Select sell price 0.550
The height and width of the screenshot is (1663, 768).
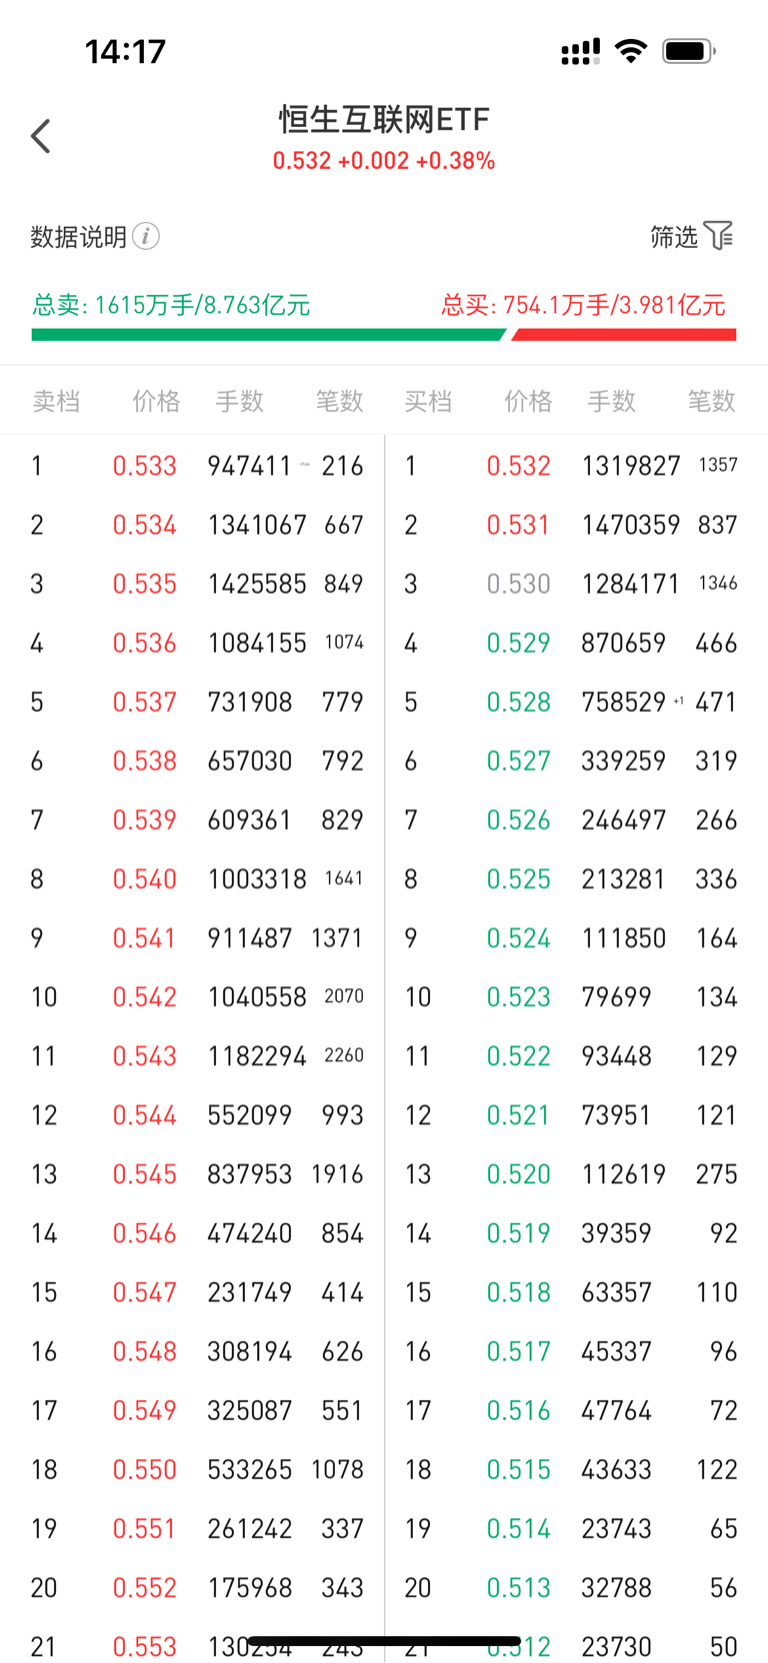coord(145,1469)
